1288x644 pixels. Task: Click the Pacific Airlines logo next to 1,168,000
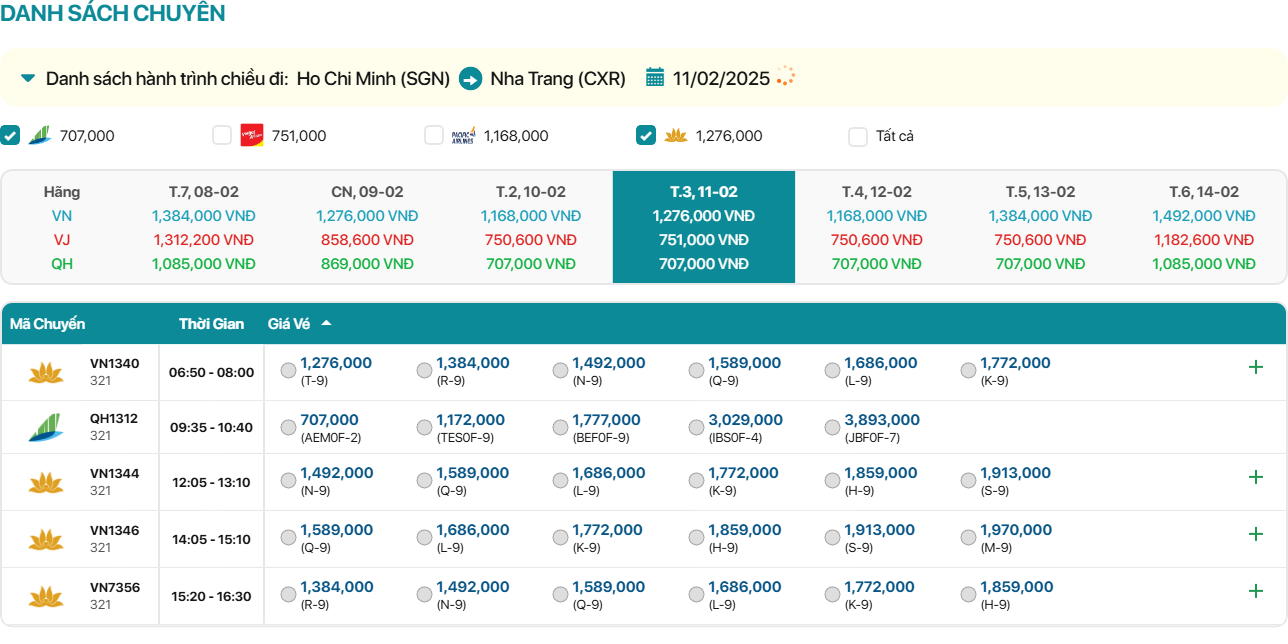click(x=463, y=136)
